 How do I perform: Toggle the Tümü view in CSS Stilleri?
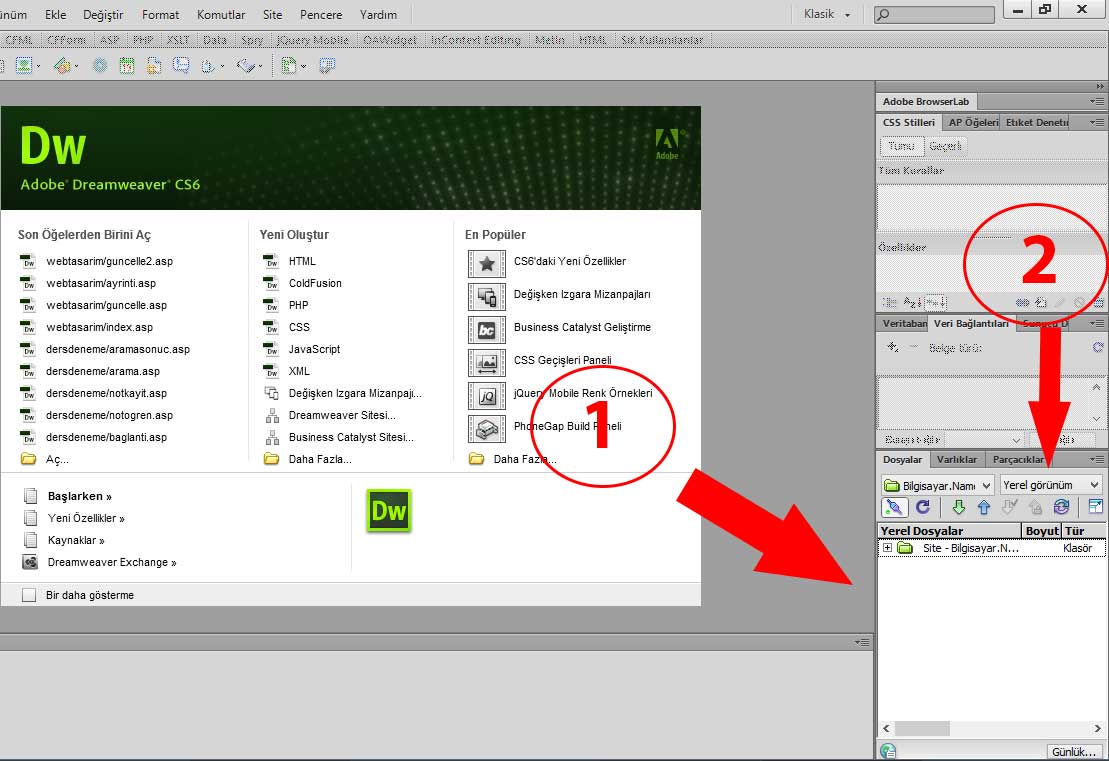901,146
